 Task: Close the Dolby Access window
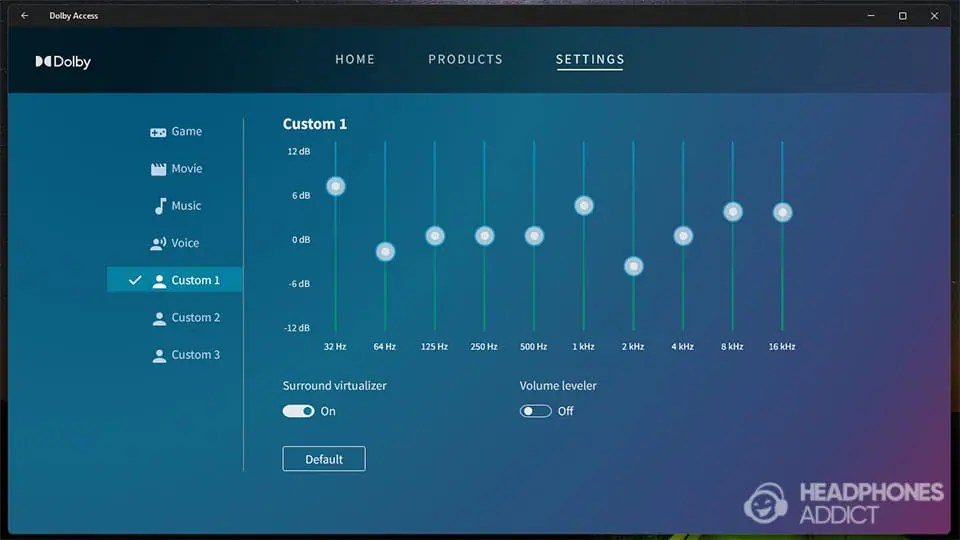pyautogui.click(x=934, y=15)
